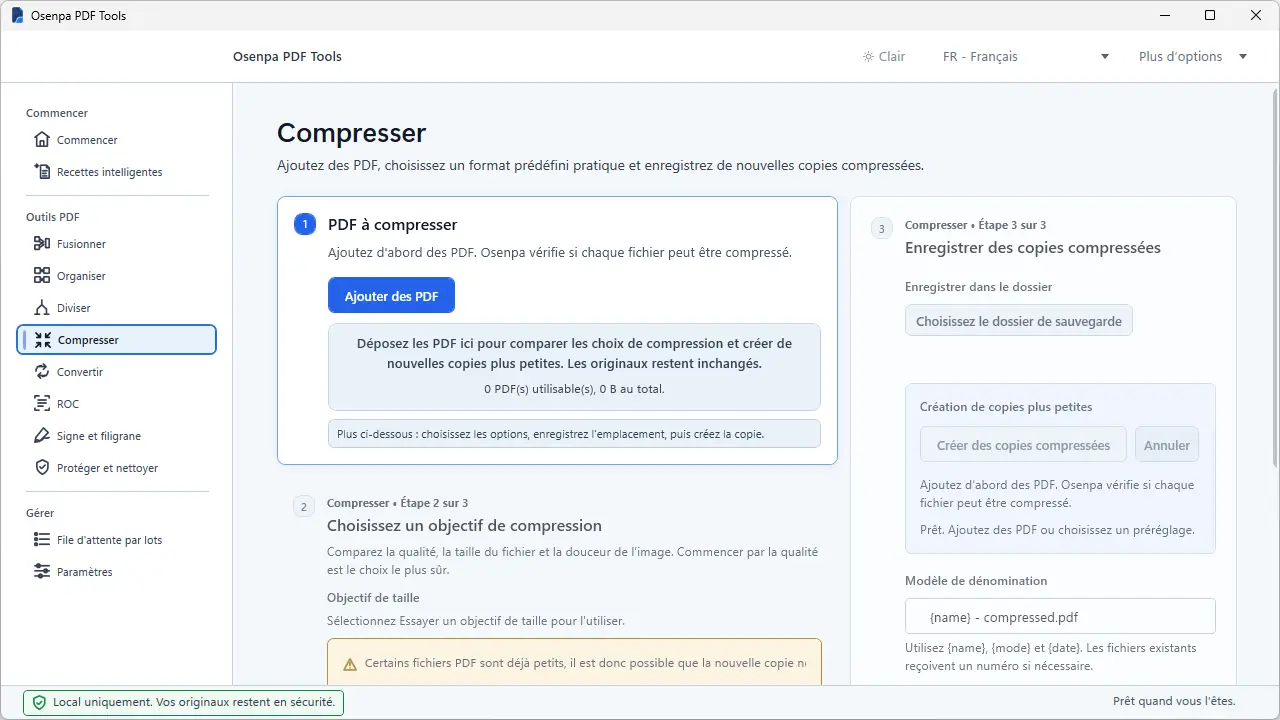
Task: Open the FR - Français language dropdown
Action: coord(1026,57)
